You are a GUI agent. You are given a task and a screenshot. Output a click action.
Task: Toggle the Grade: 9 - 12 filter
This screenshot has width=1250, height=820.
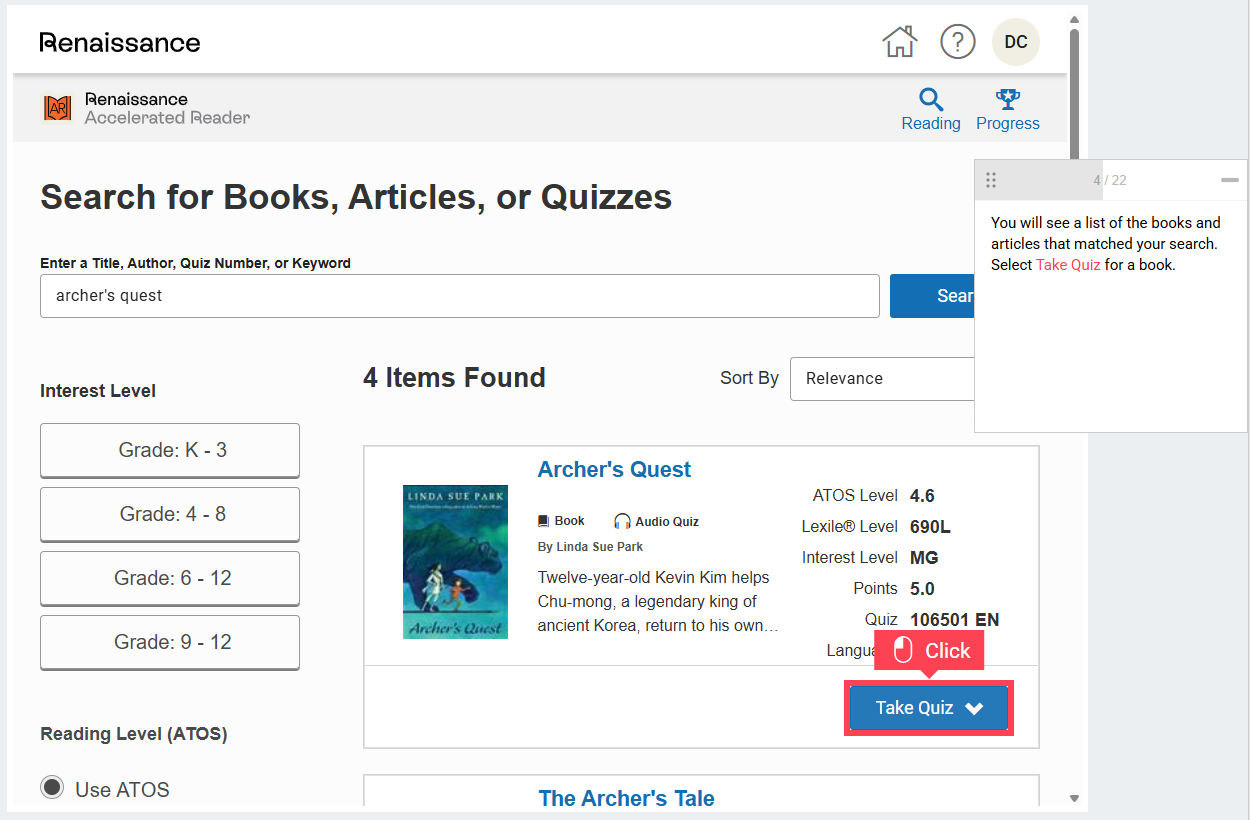[x=169, y=642]
